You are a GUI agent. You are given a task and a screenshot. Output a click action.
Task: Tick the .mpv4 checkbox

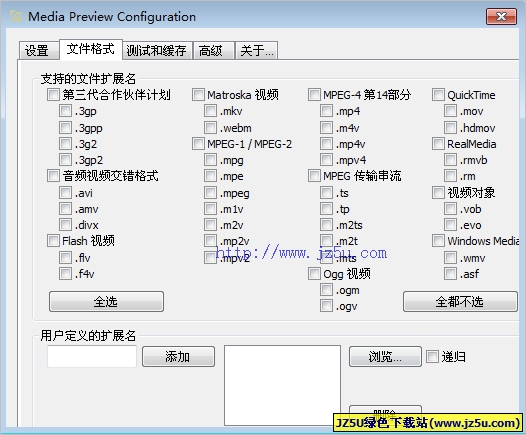(326, 160)
